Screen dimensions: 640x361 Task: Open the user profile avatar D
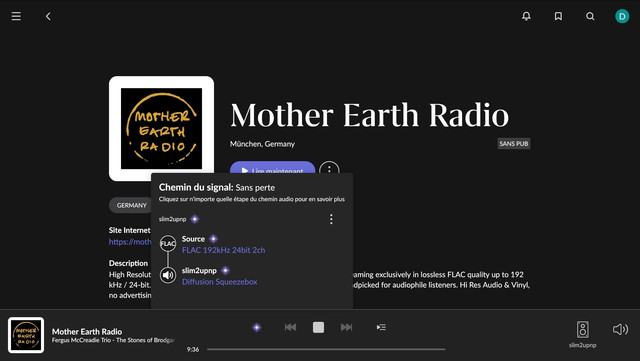pyautogui.click(x=622, y=16)
